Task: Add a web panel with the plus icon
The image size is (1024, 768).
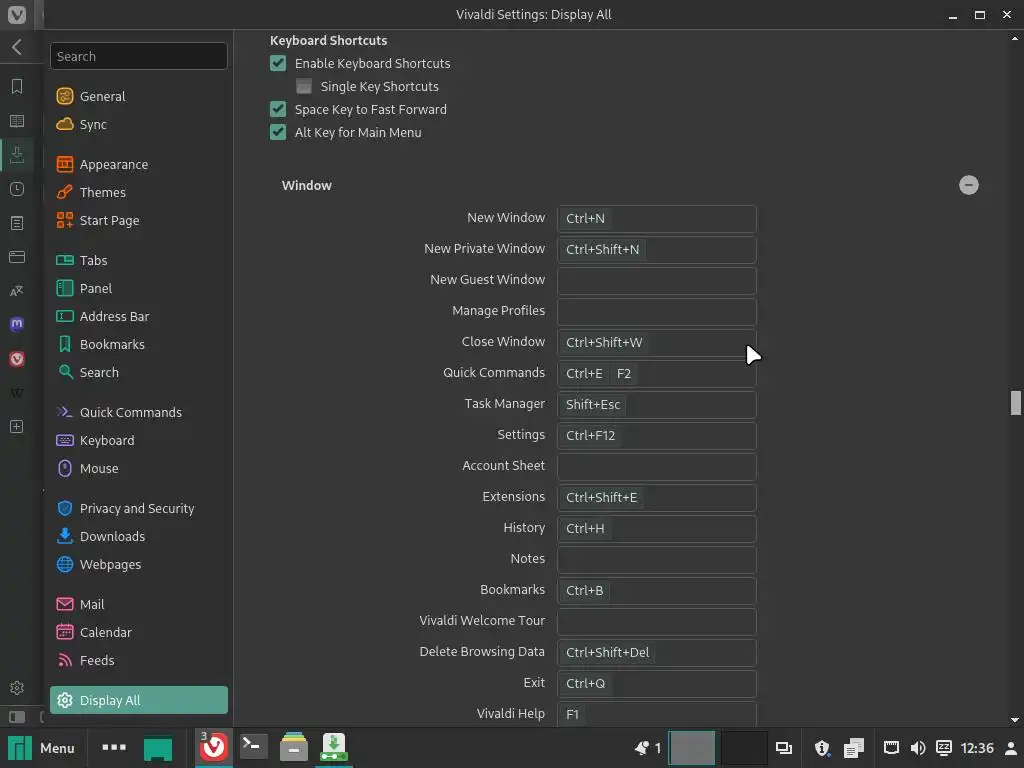Action: (17, 426)
